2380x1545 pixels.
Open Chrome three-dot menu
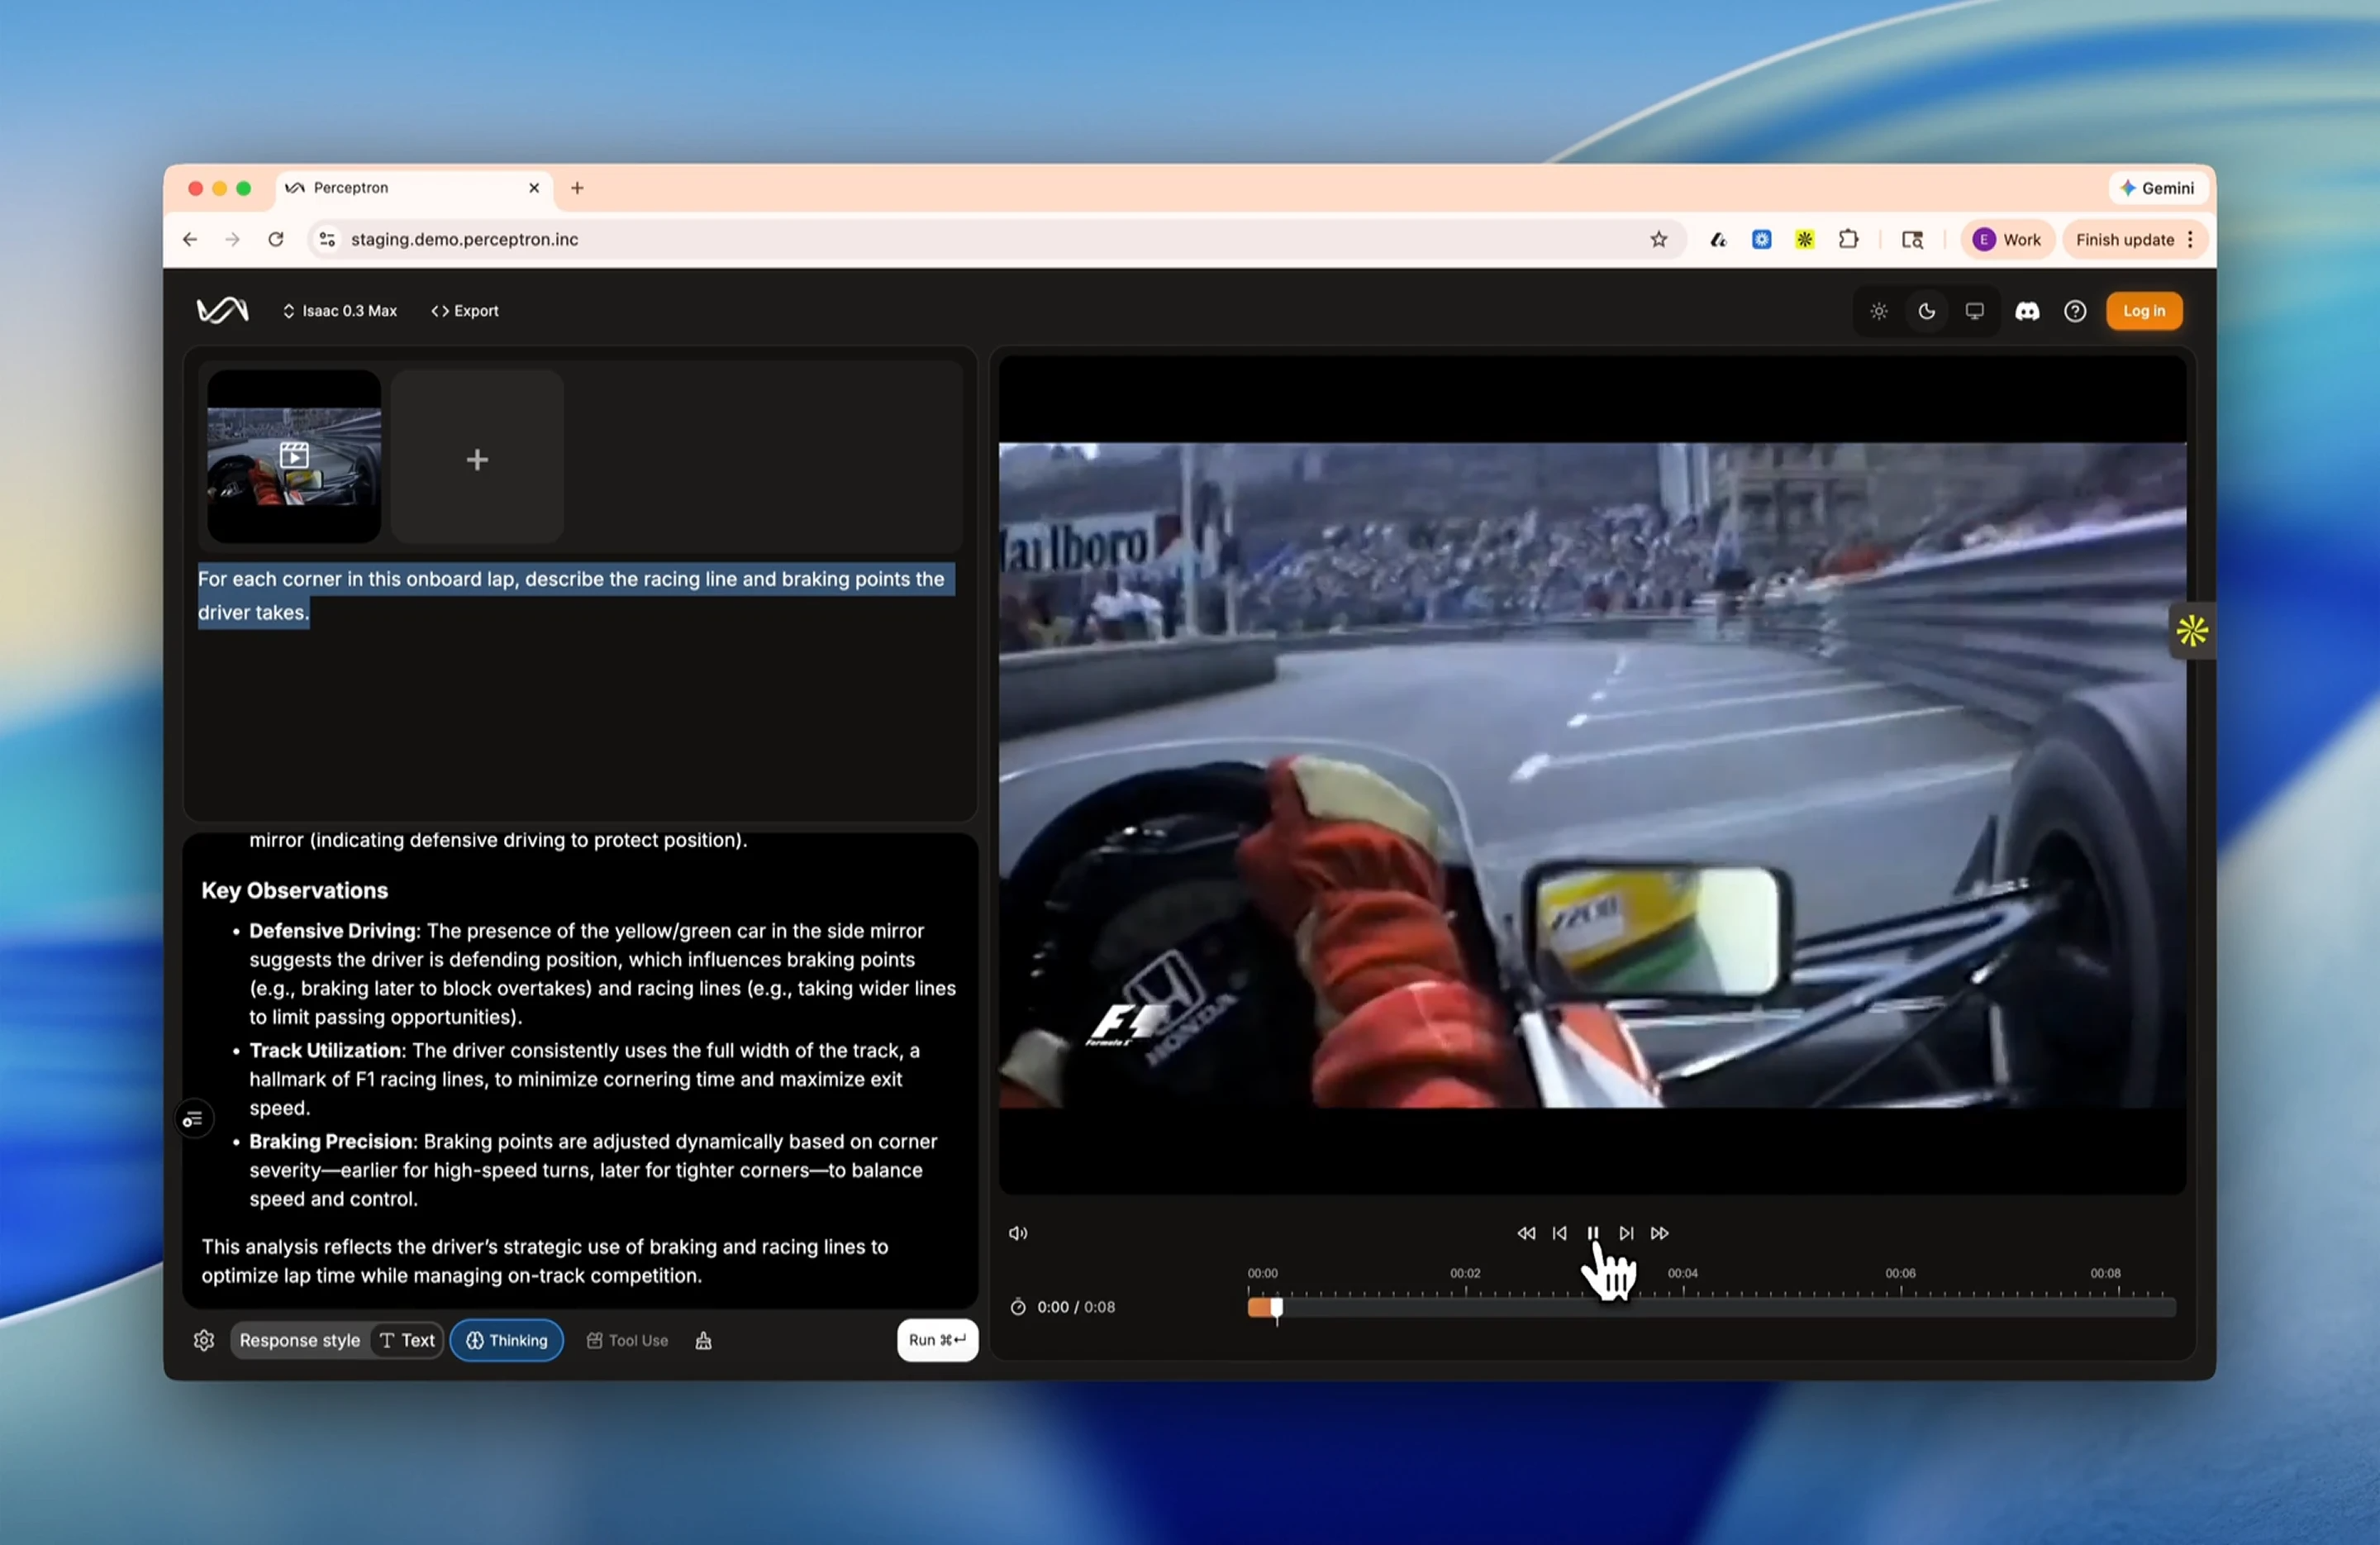pyautogui.click(x=2191, y=239)
